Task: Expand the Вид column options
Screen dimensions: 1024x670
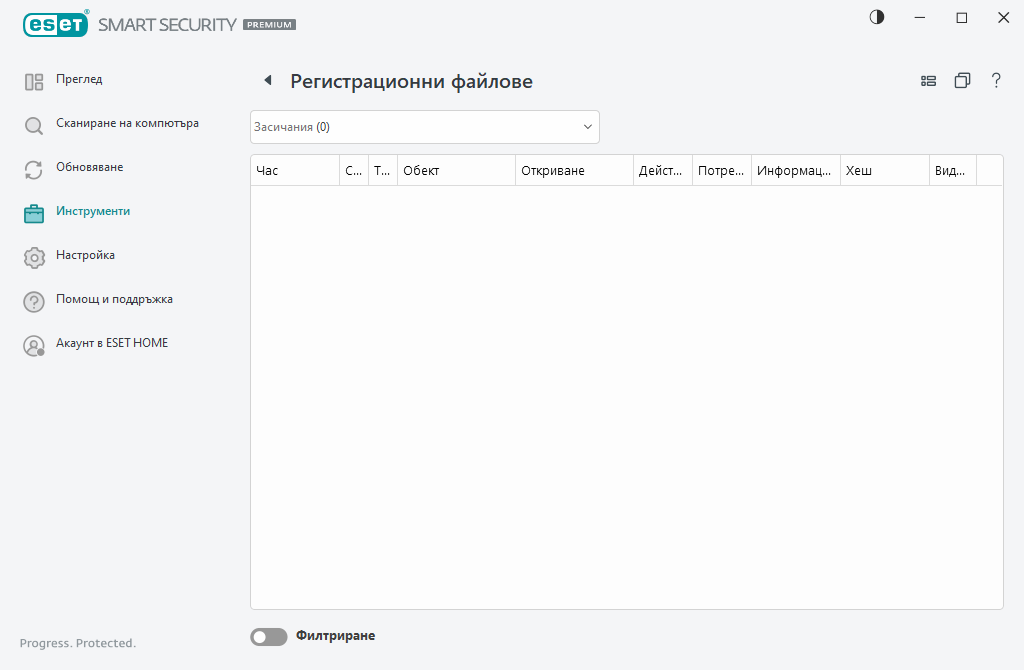Action: tap(952, 170)
